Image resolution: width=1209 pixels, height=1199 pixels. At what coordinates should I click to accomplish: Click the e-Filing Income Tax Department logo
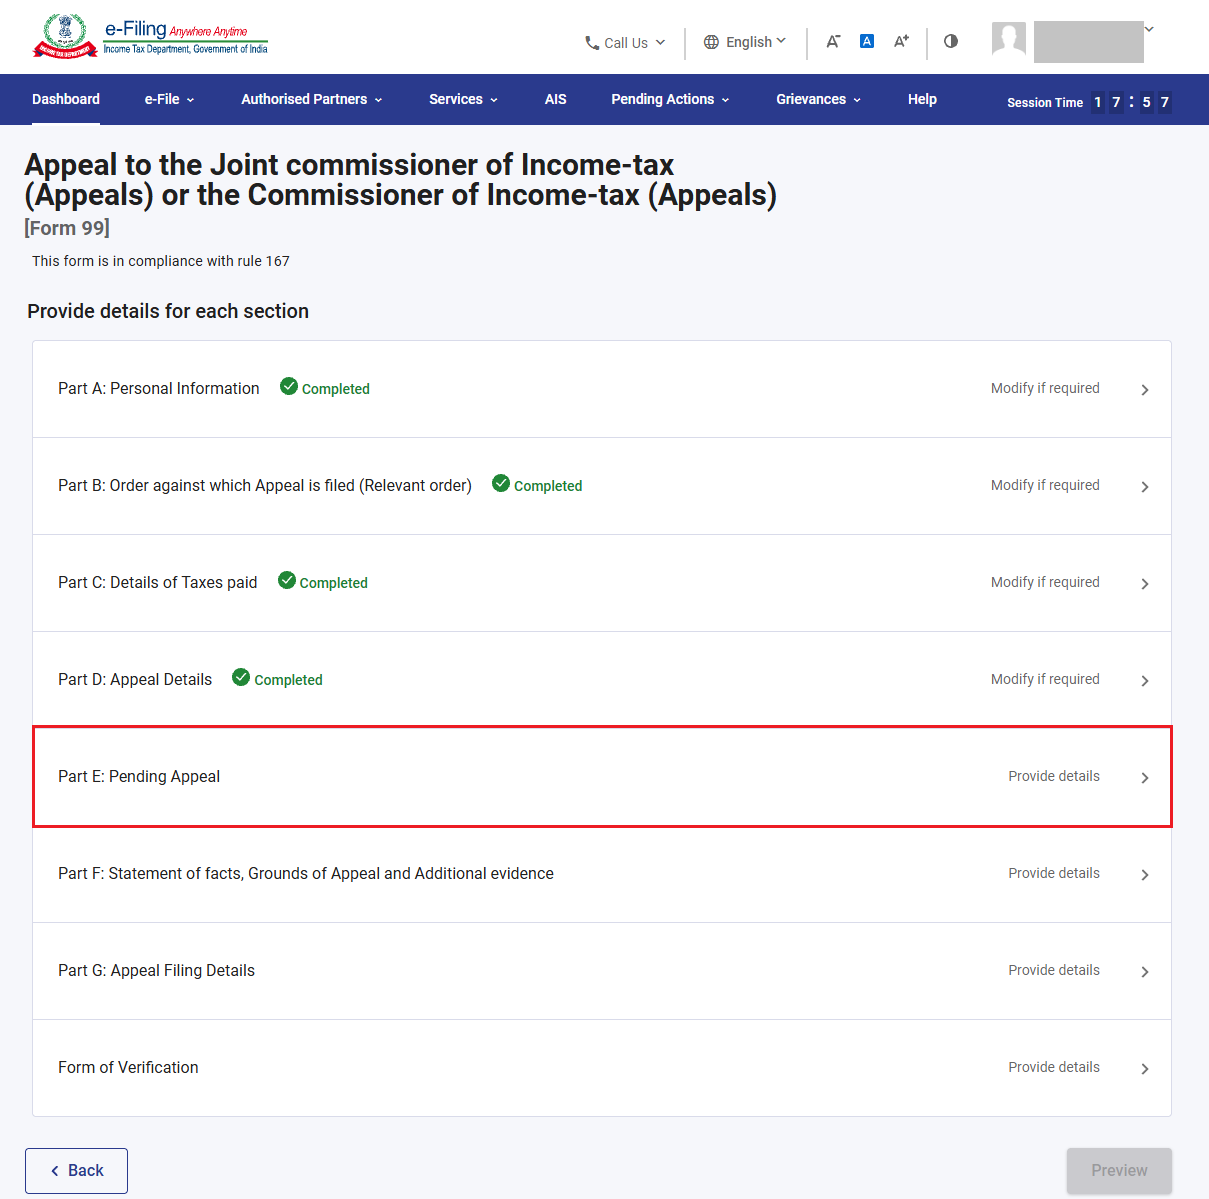pyautogui.click(x=150, y=37)
